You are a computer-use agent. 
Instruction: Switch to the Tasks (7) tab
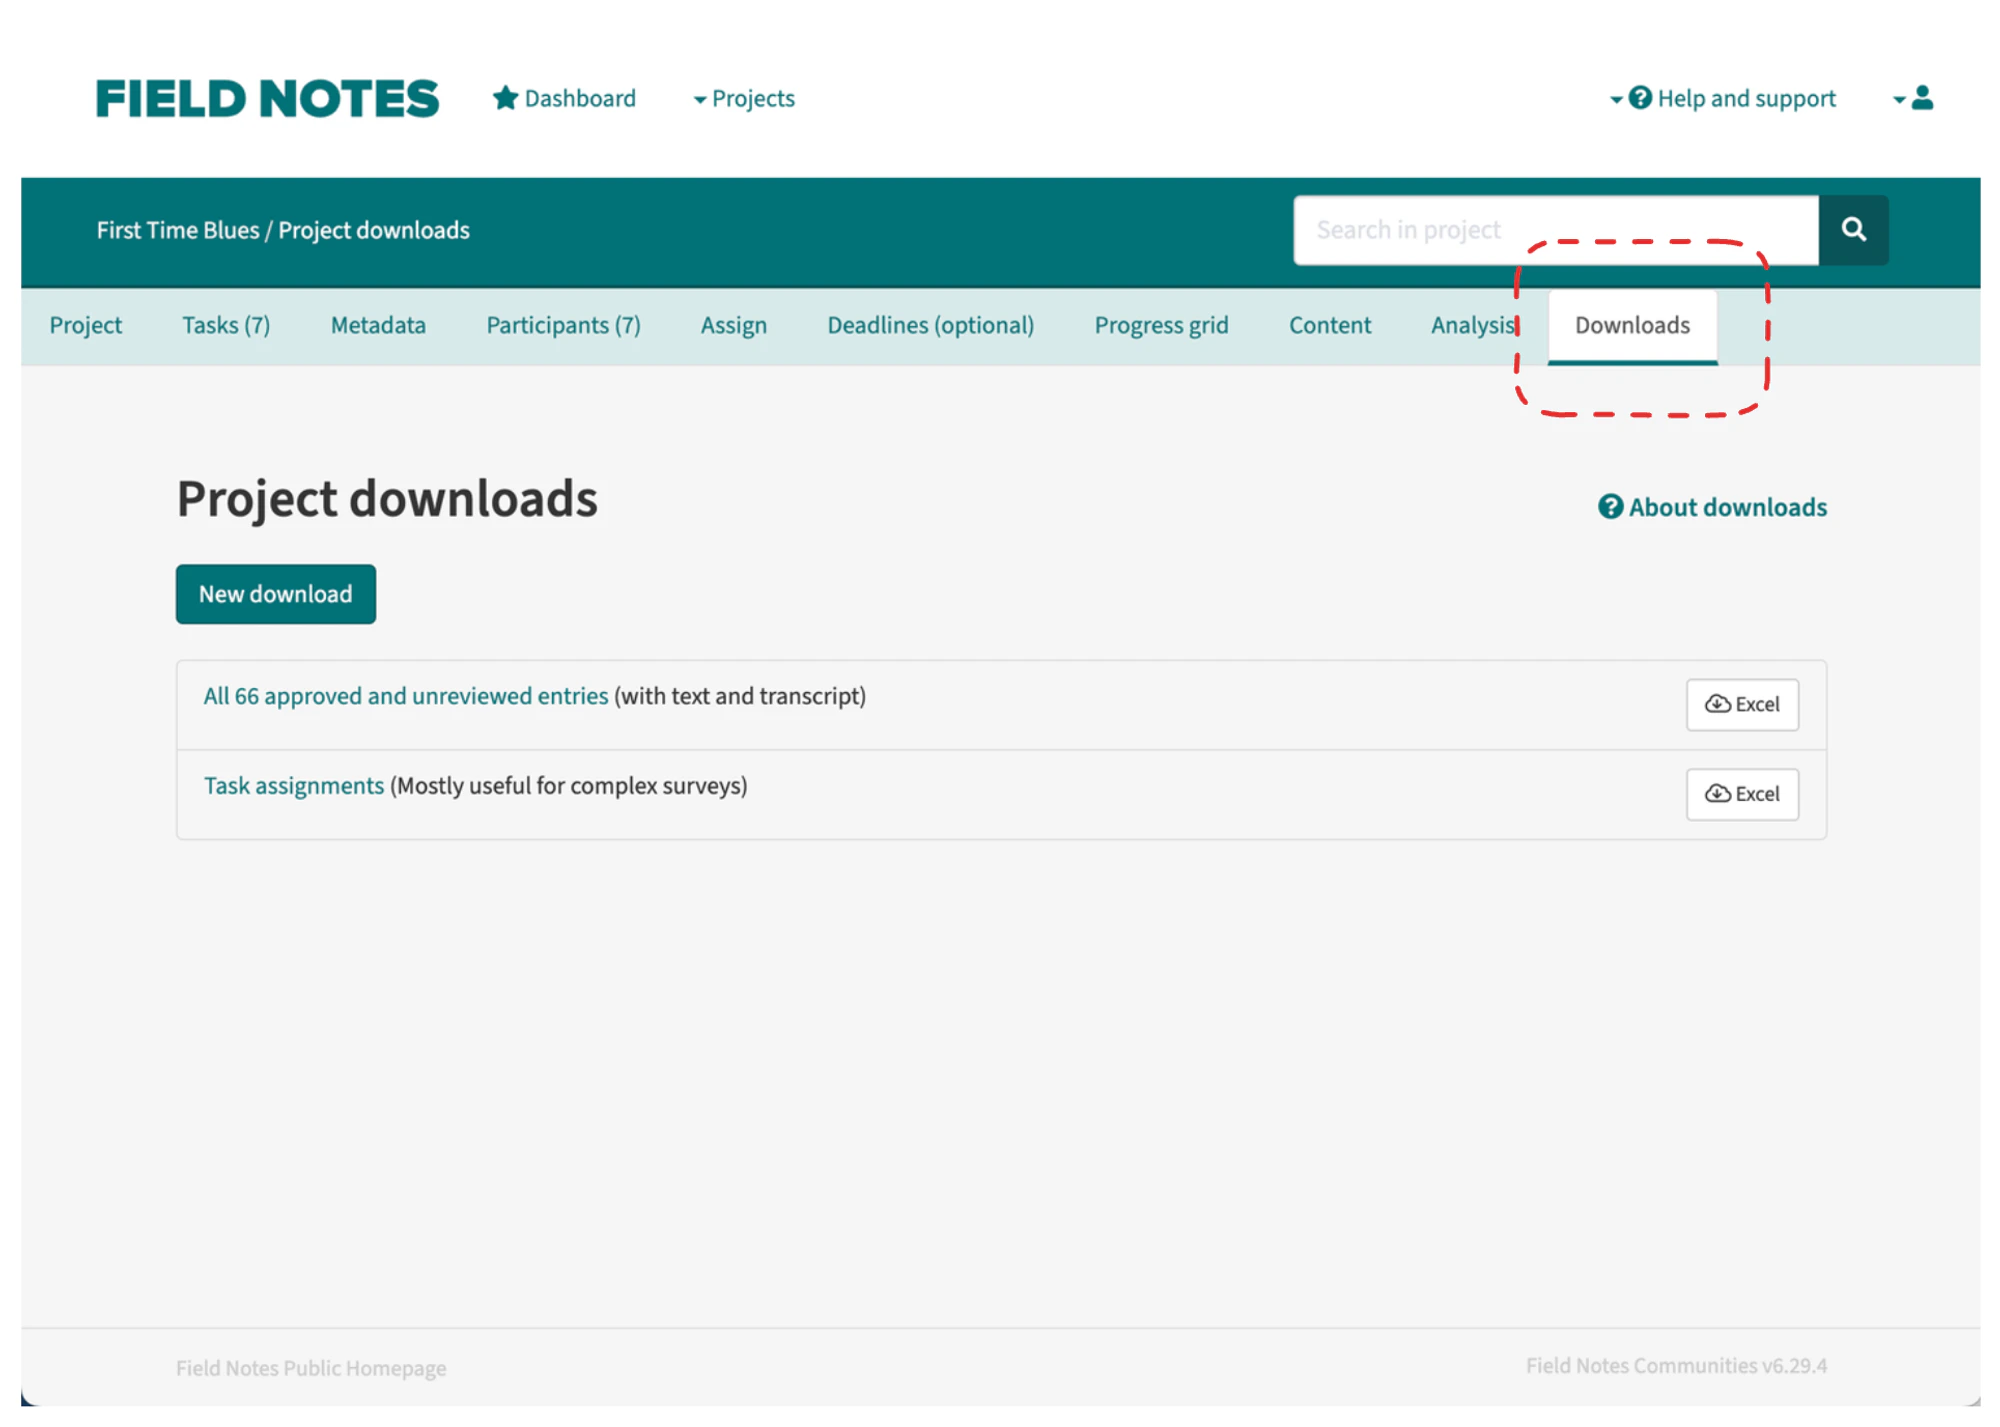click(x=226, y=325)
